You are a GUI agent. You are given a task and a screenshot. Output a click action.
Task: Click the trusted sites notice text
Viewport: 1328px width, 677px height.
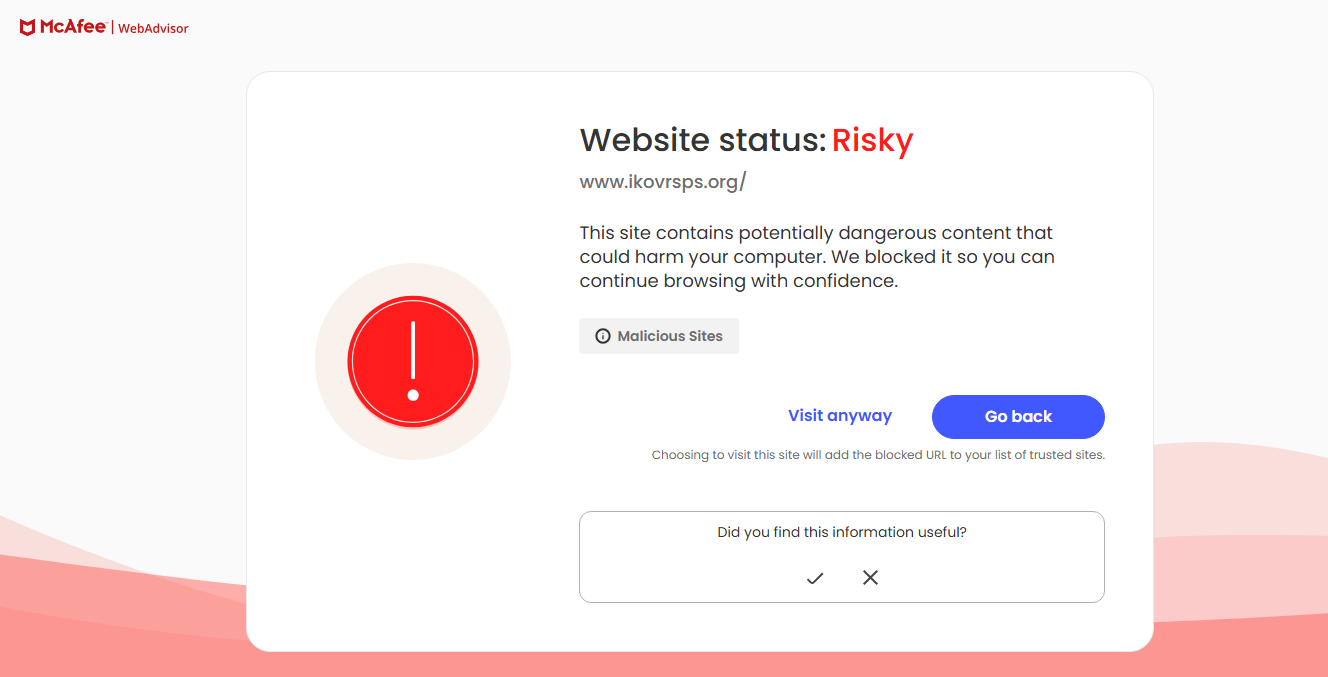pyautogui.click(x=878, y=455)
